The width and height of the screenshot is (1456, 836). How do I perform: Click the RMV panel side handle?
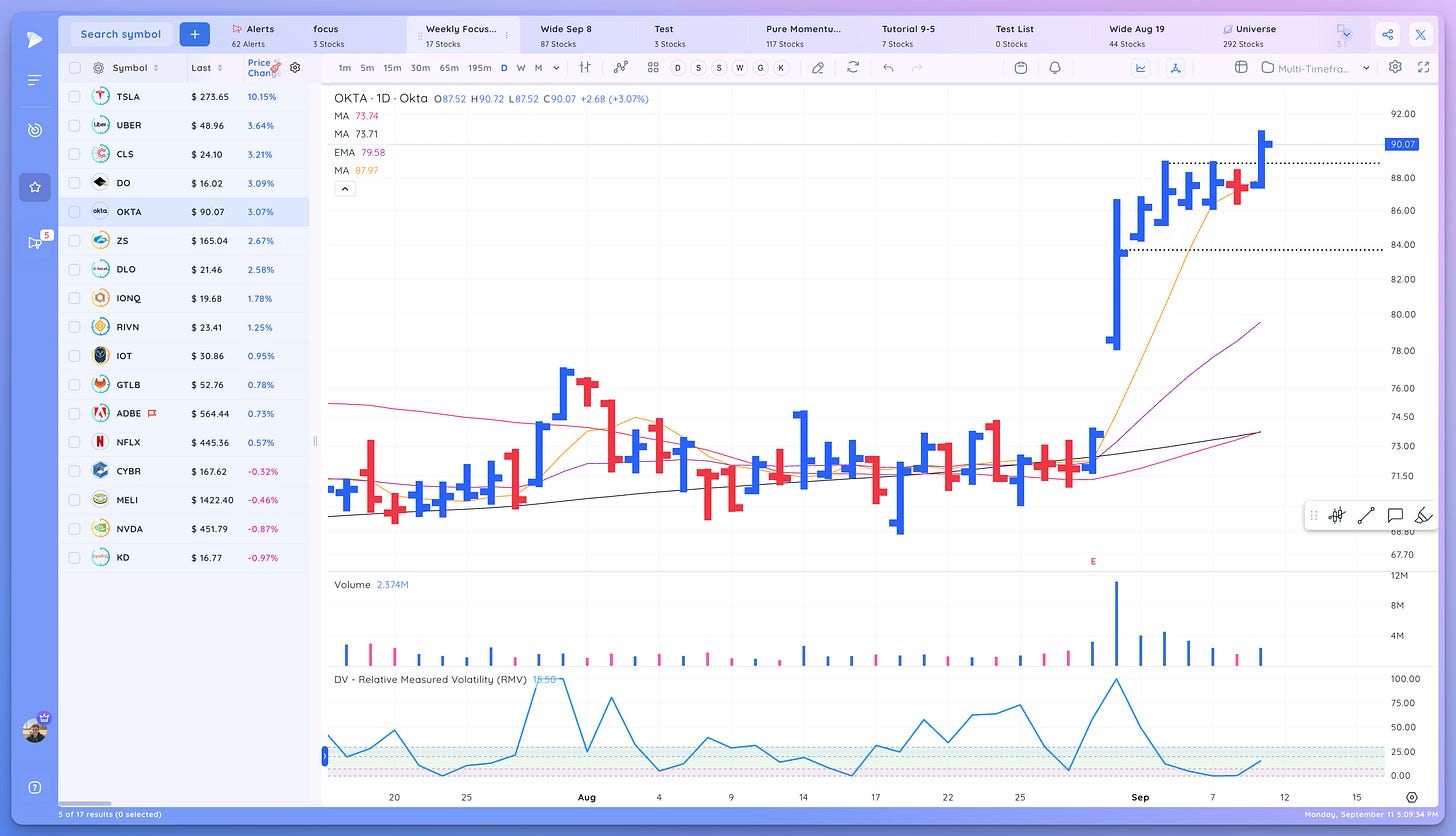(x=324, y=757)
